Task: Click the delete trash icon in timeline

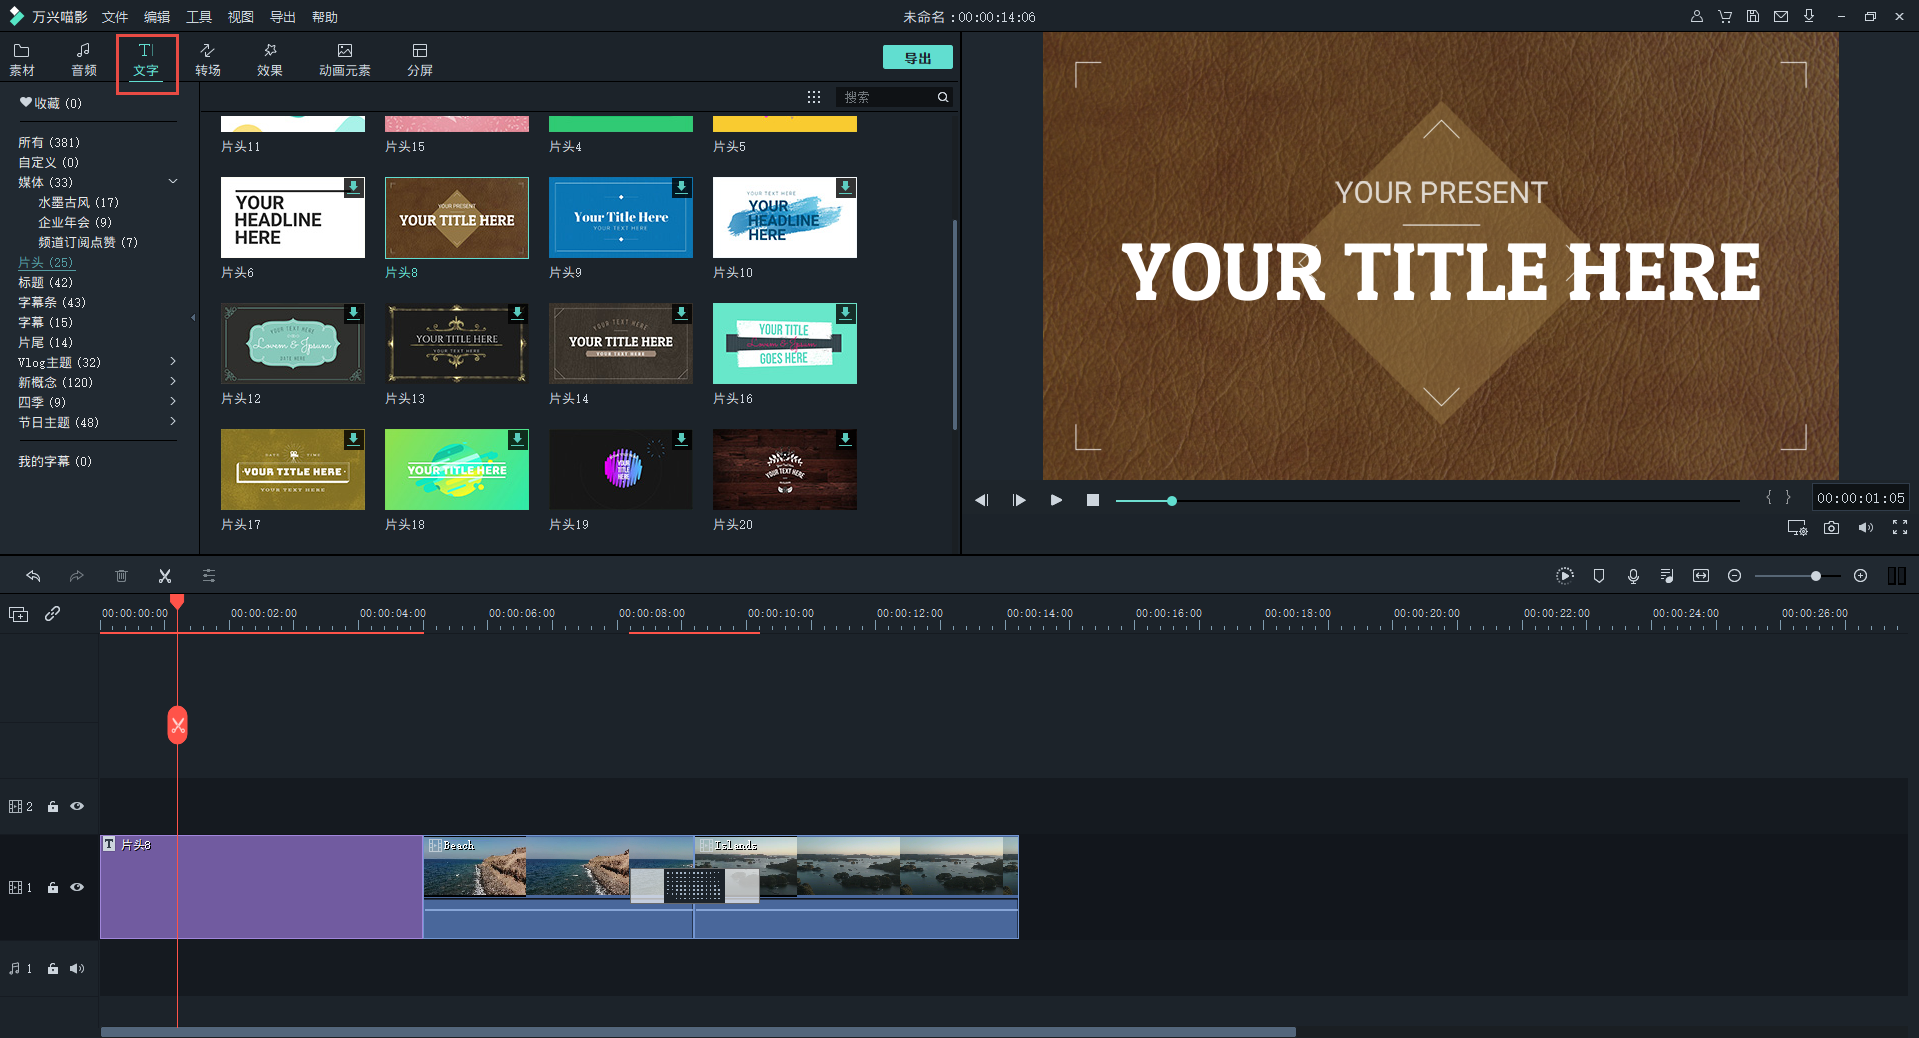Action: [121, 576]
